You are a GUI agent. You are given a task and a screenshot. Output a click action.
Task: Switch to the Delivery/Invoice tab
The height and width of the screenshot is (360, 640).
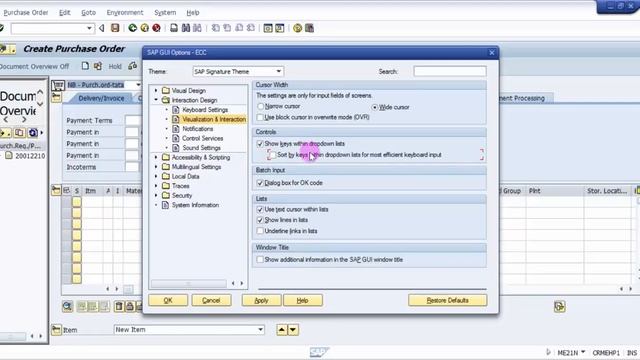pos(101,98)
